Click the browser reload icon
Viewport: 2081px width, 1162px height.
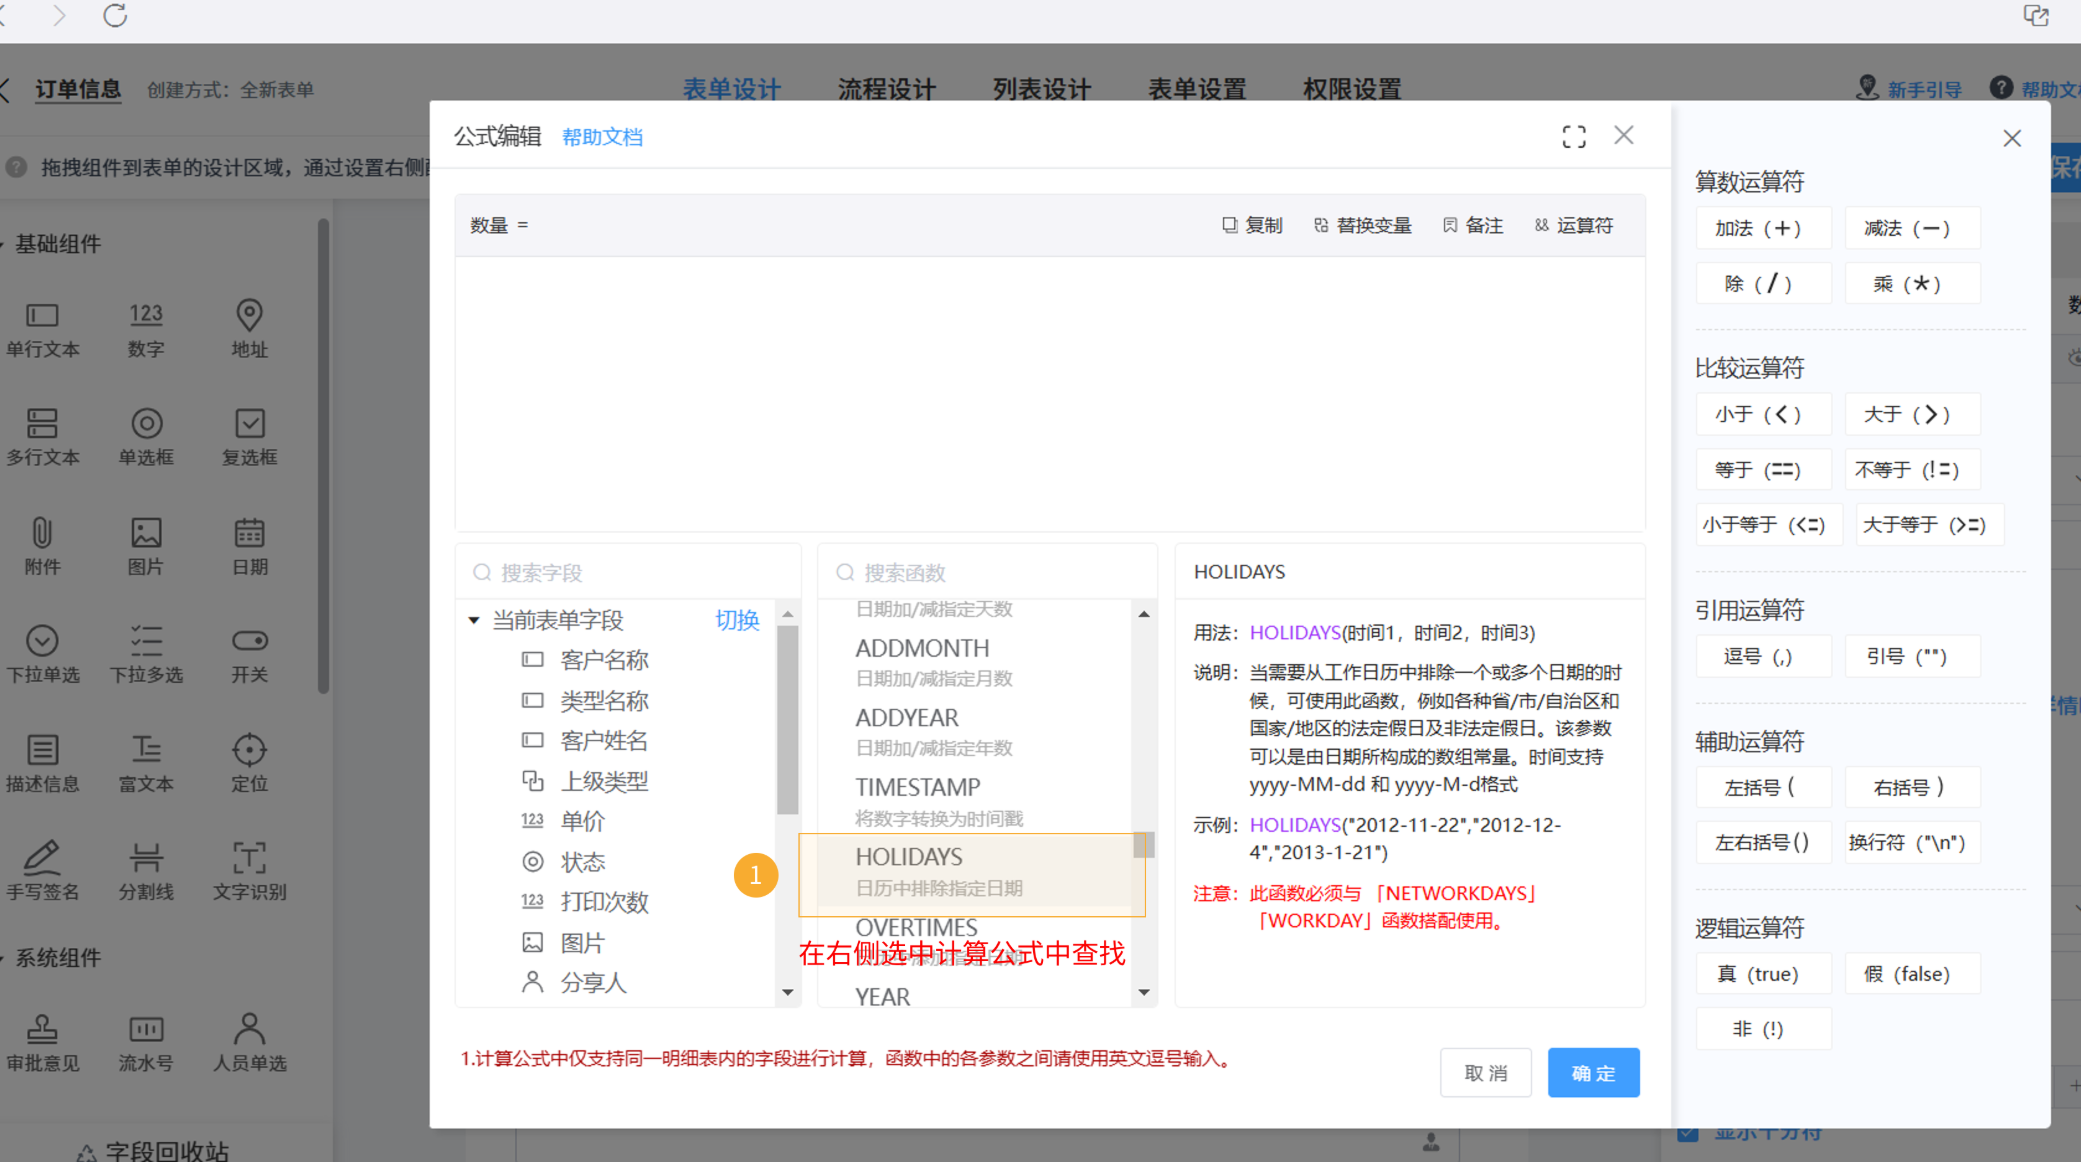[115, 16]
